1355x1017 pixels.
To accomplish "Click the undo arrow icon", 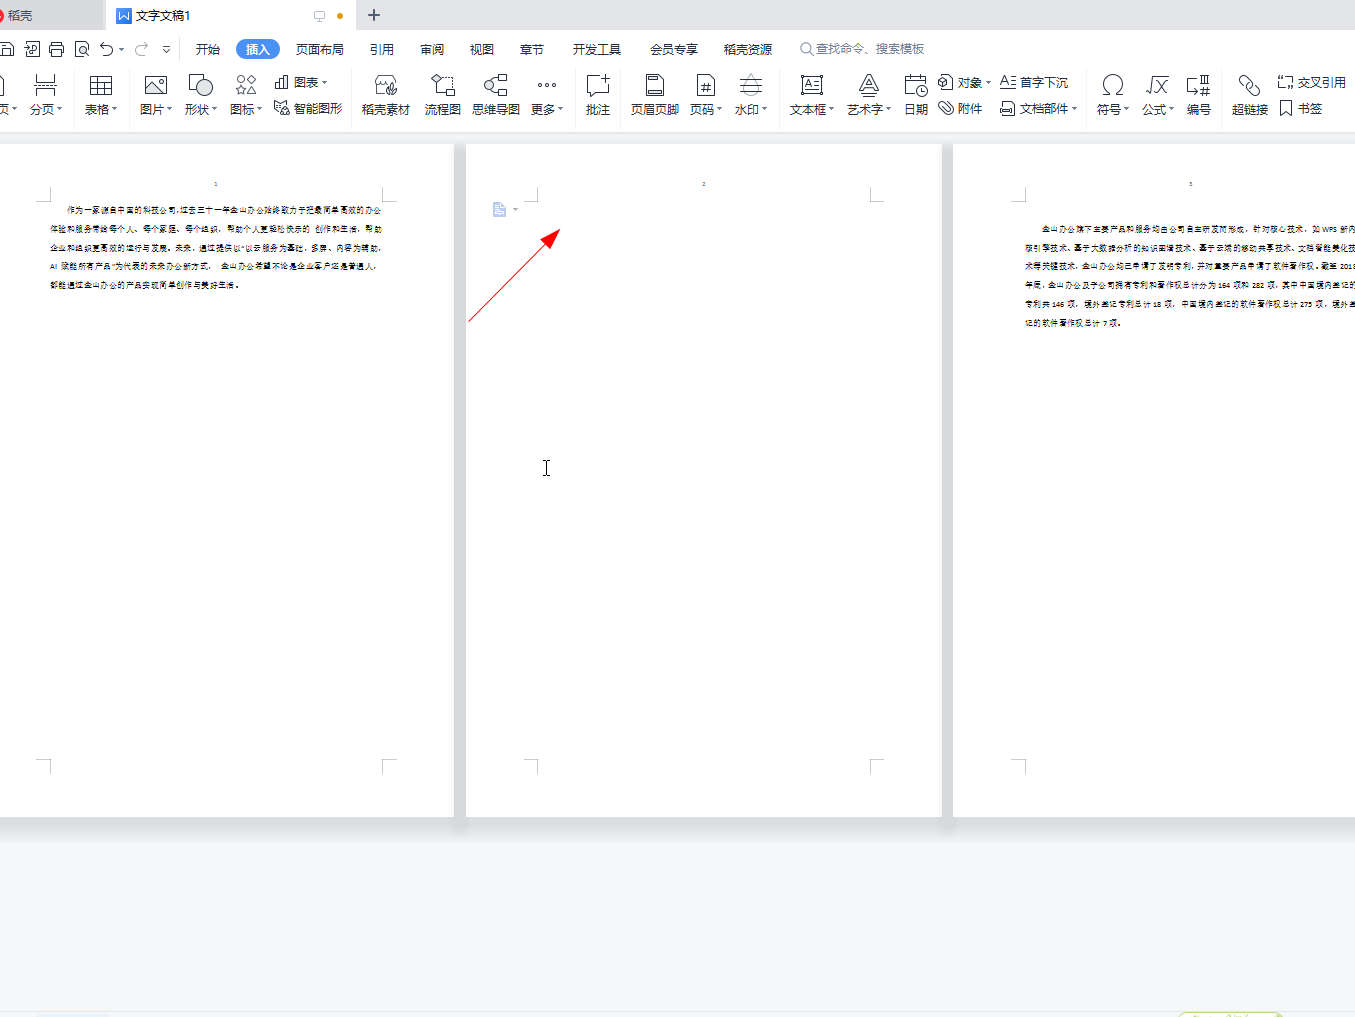I will click(106, 49).
